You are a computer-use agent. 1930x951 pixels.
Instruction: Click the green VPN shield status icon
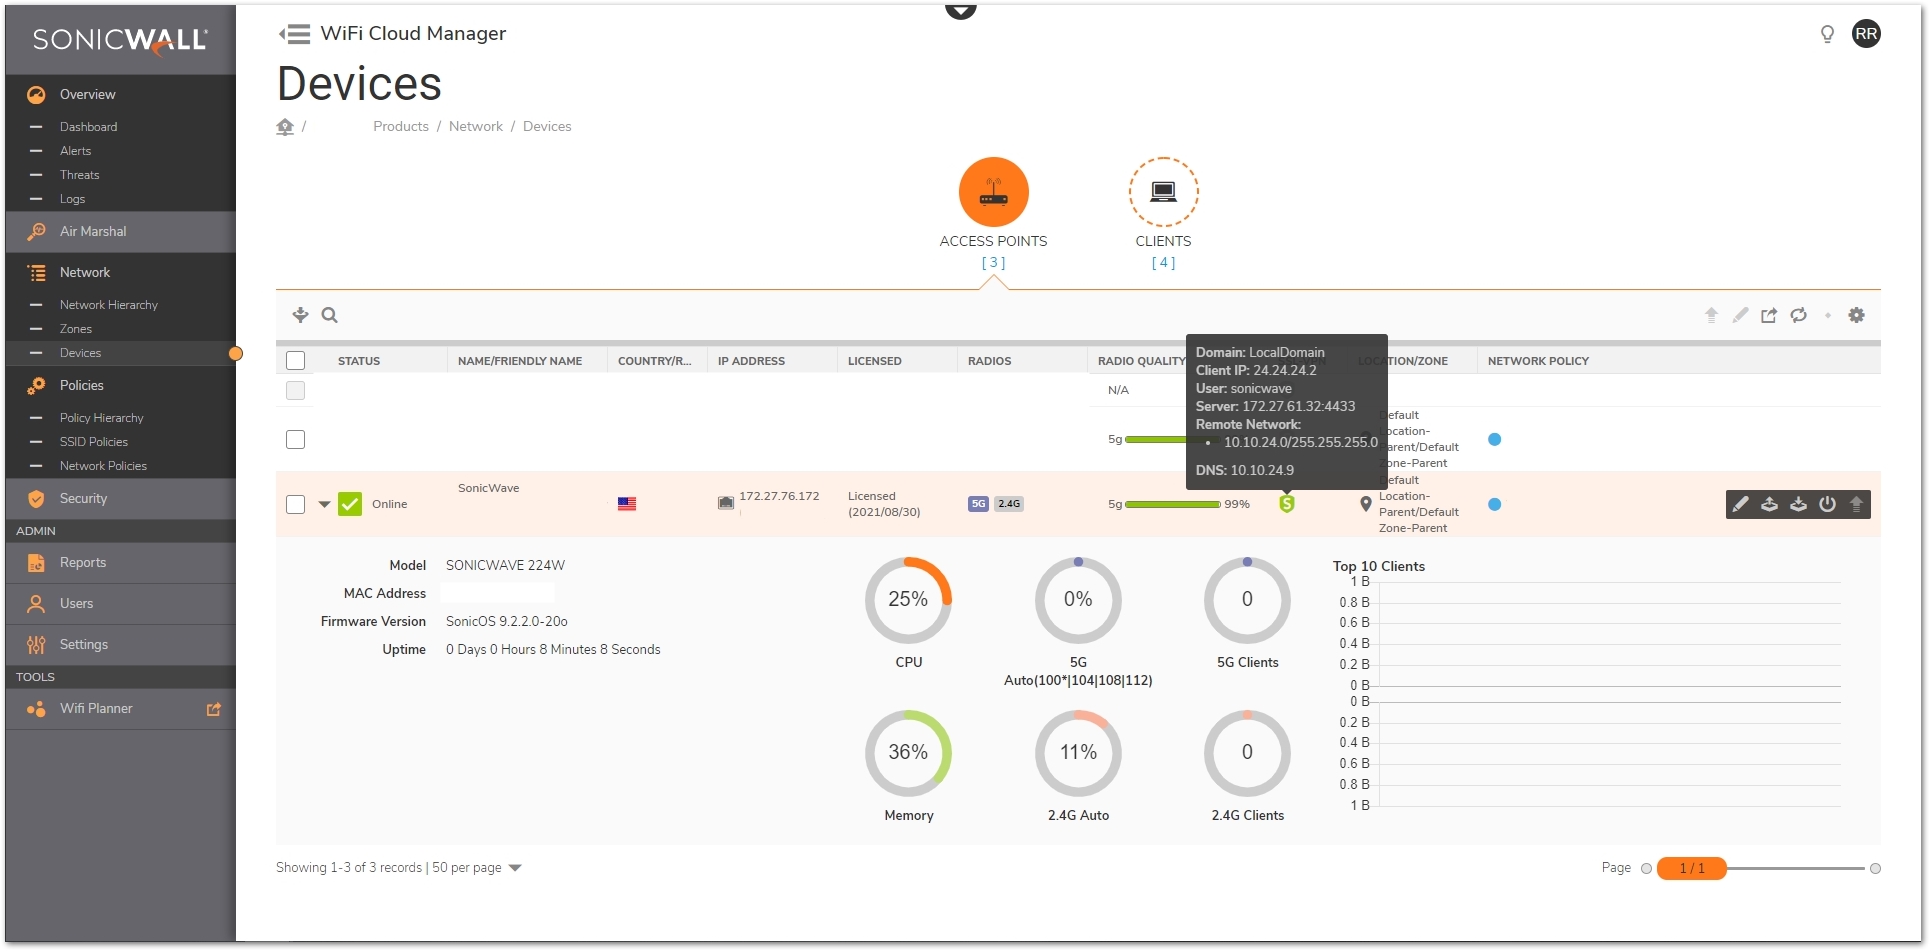click(1287, 503)
